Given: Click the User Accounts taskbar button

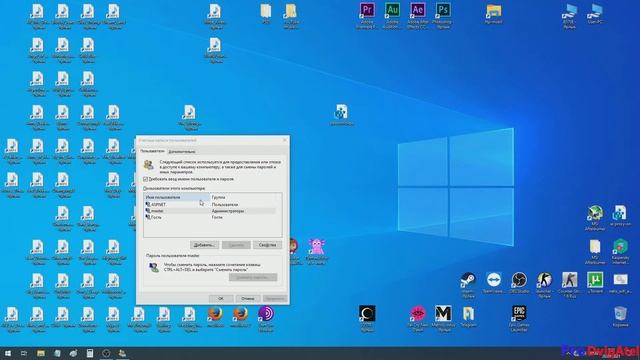Looking at the screenshot, I should point(122,353).
